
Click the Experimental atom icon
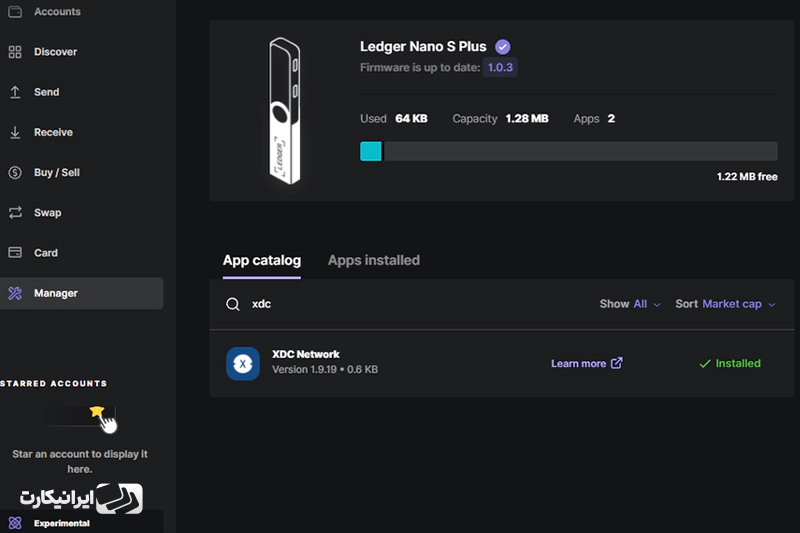click(15, 523)
